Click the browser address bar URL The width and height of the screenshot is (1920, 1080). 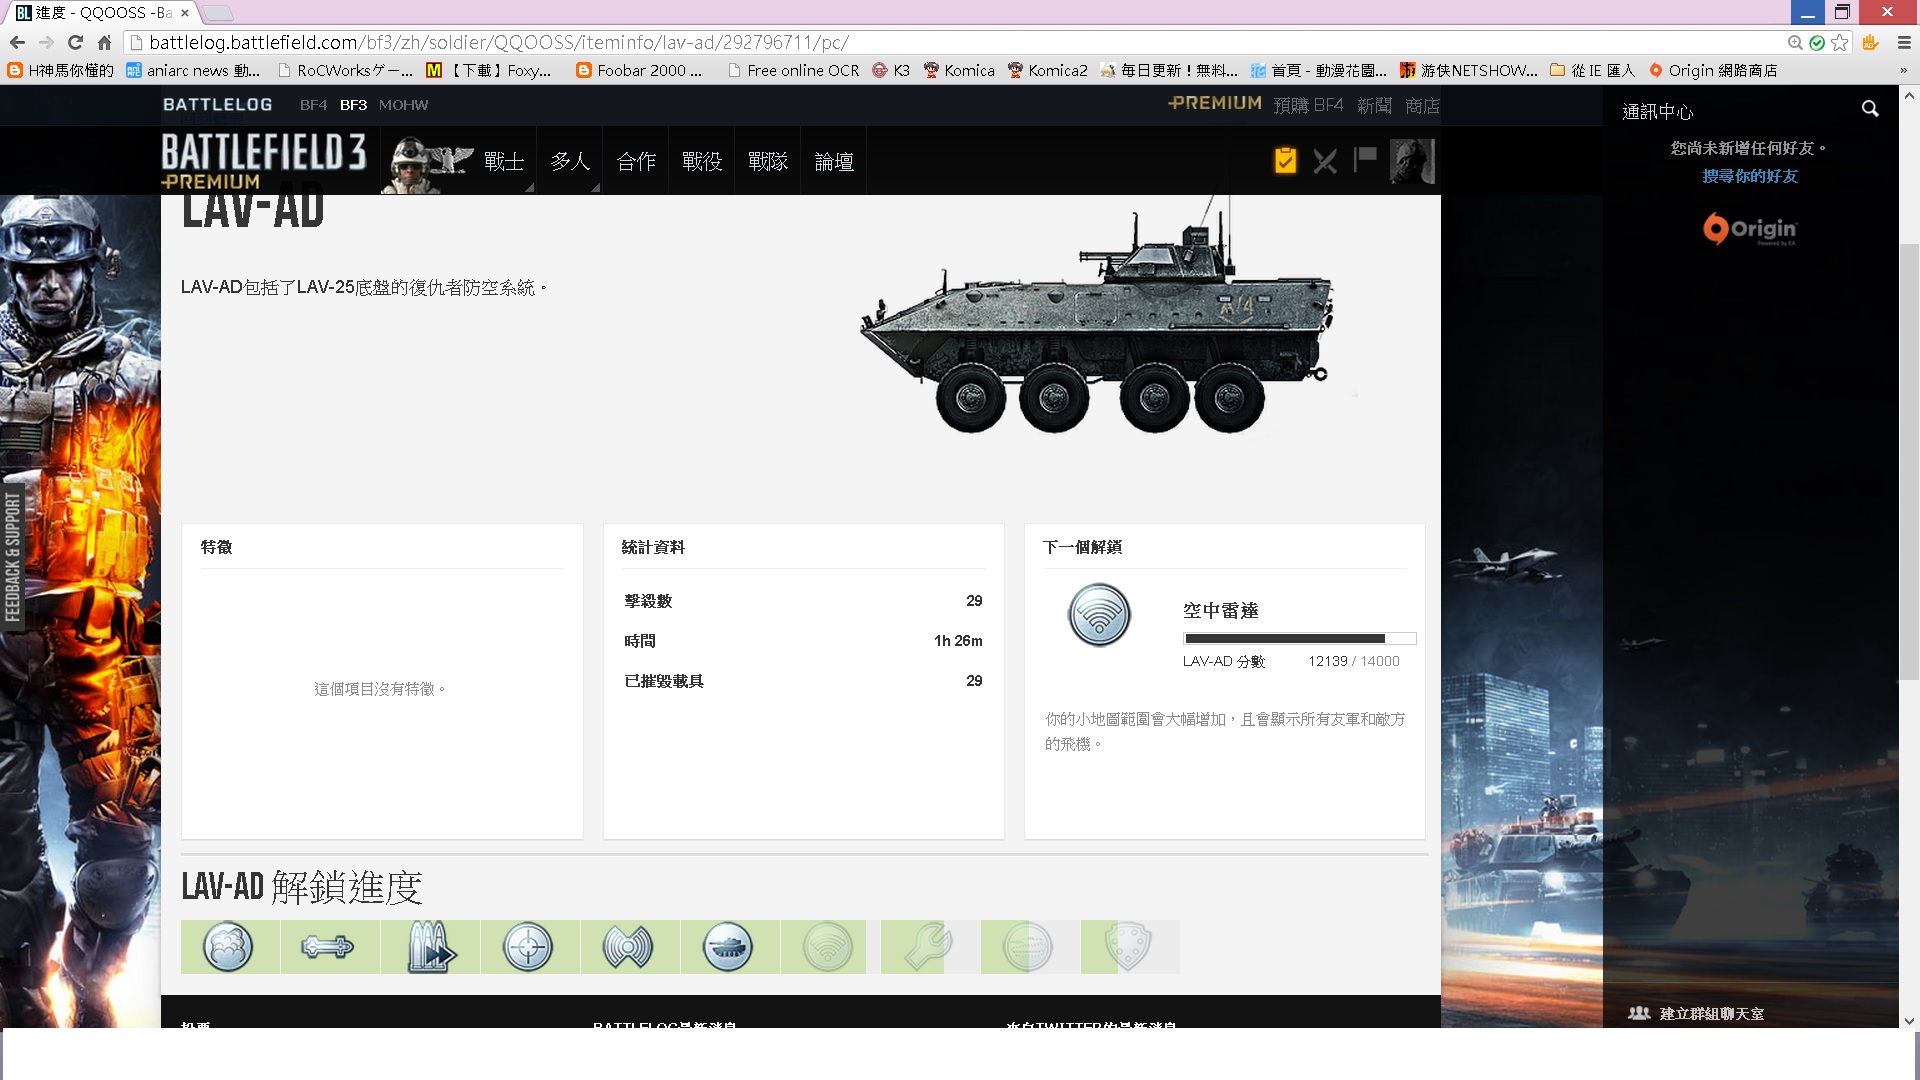tap(500, 42)
